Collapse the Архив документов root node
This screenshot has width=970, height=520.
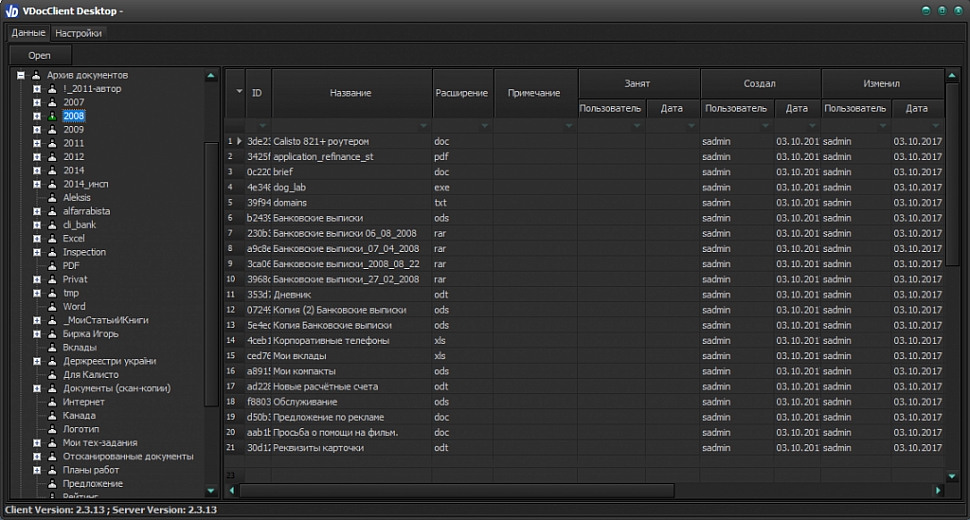click(20, 75)
